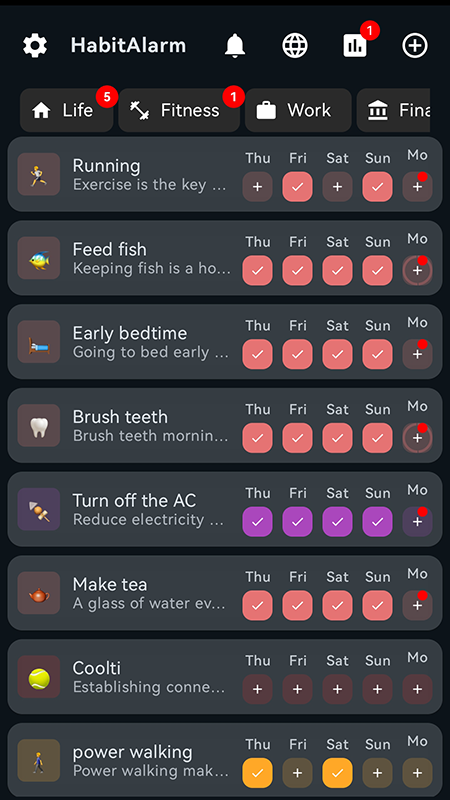Open settings via the gear icon
This screenshot has height=800, width=450.
35,45
